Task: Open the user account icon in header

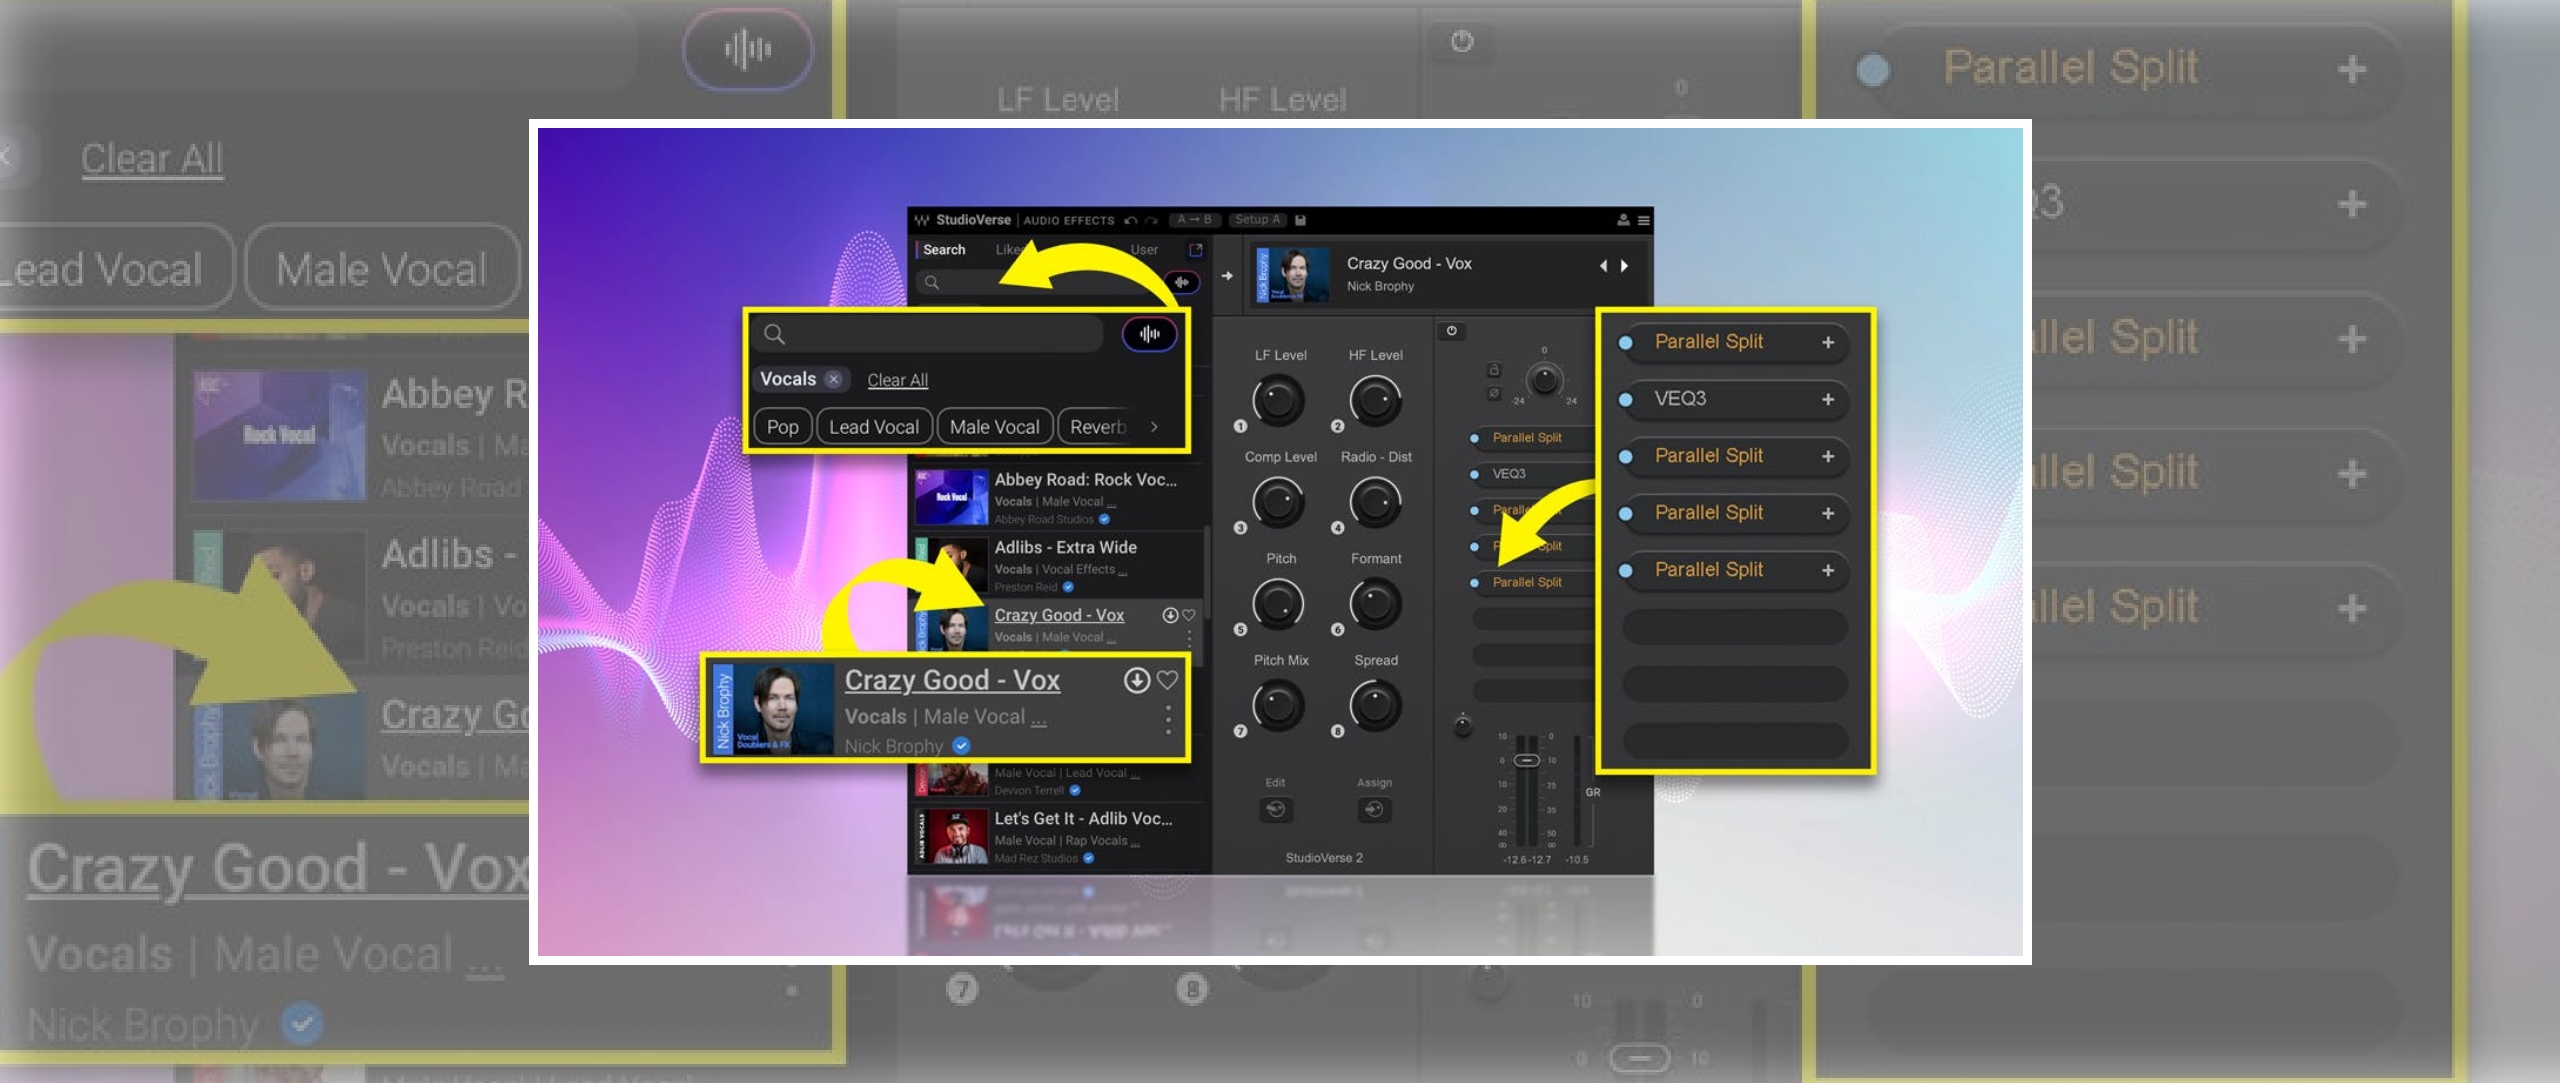Action: 1623,220
